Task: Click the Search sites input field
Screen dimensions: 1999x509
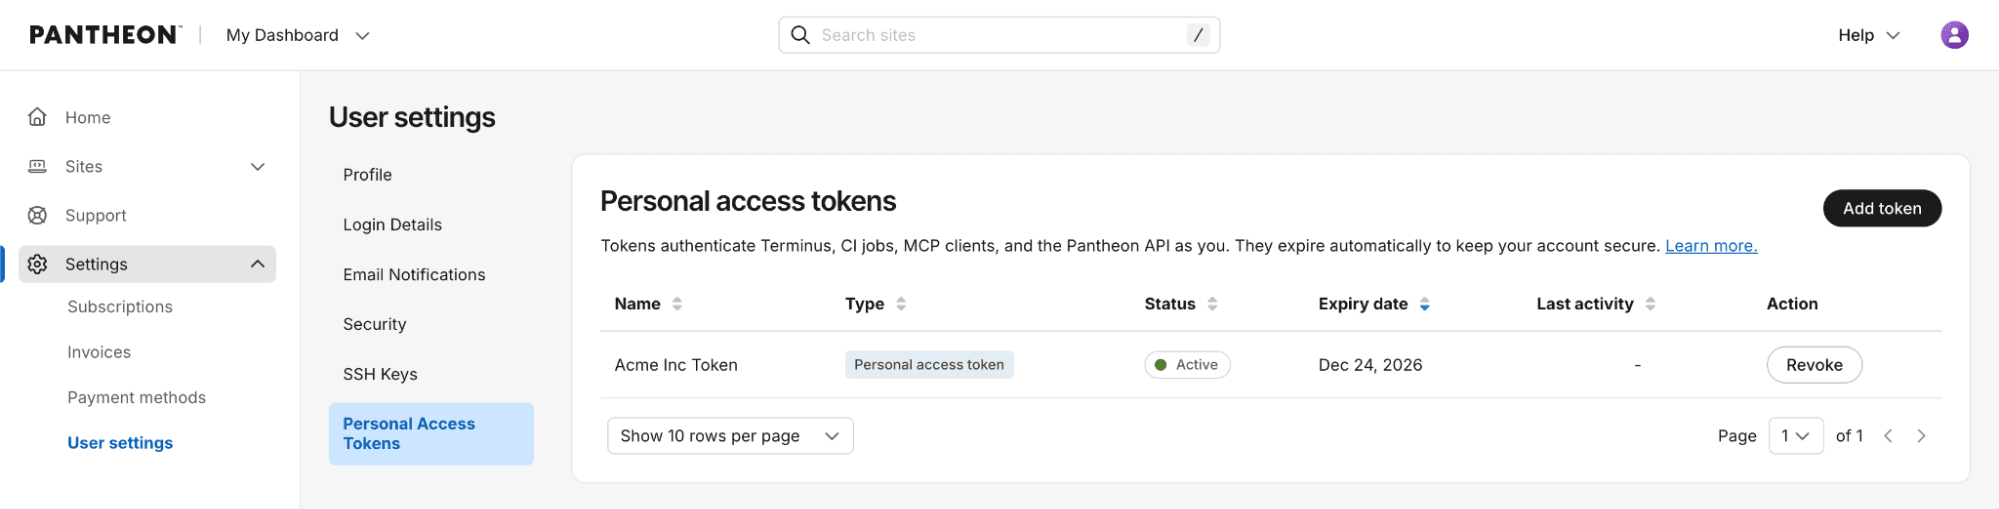Action: (x=999, y=35)
